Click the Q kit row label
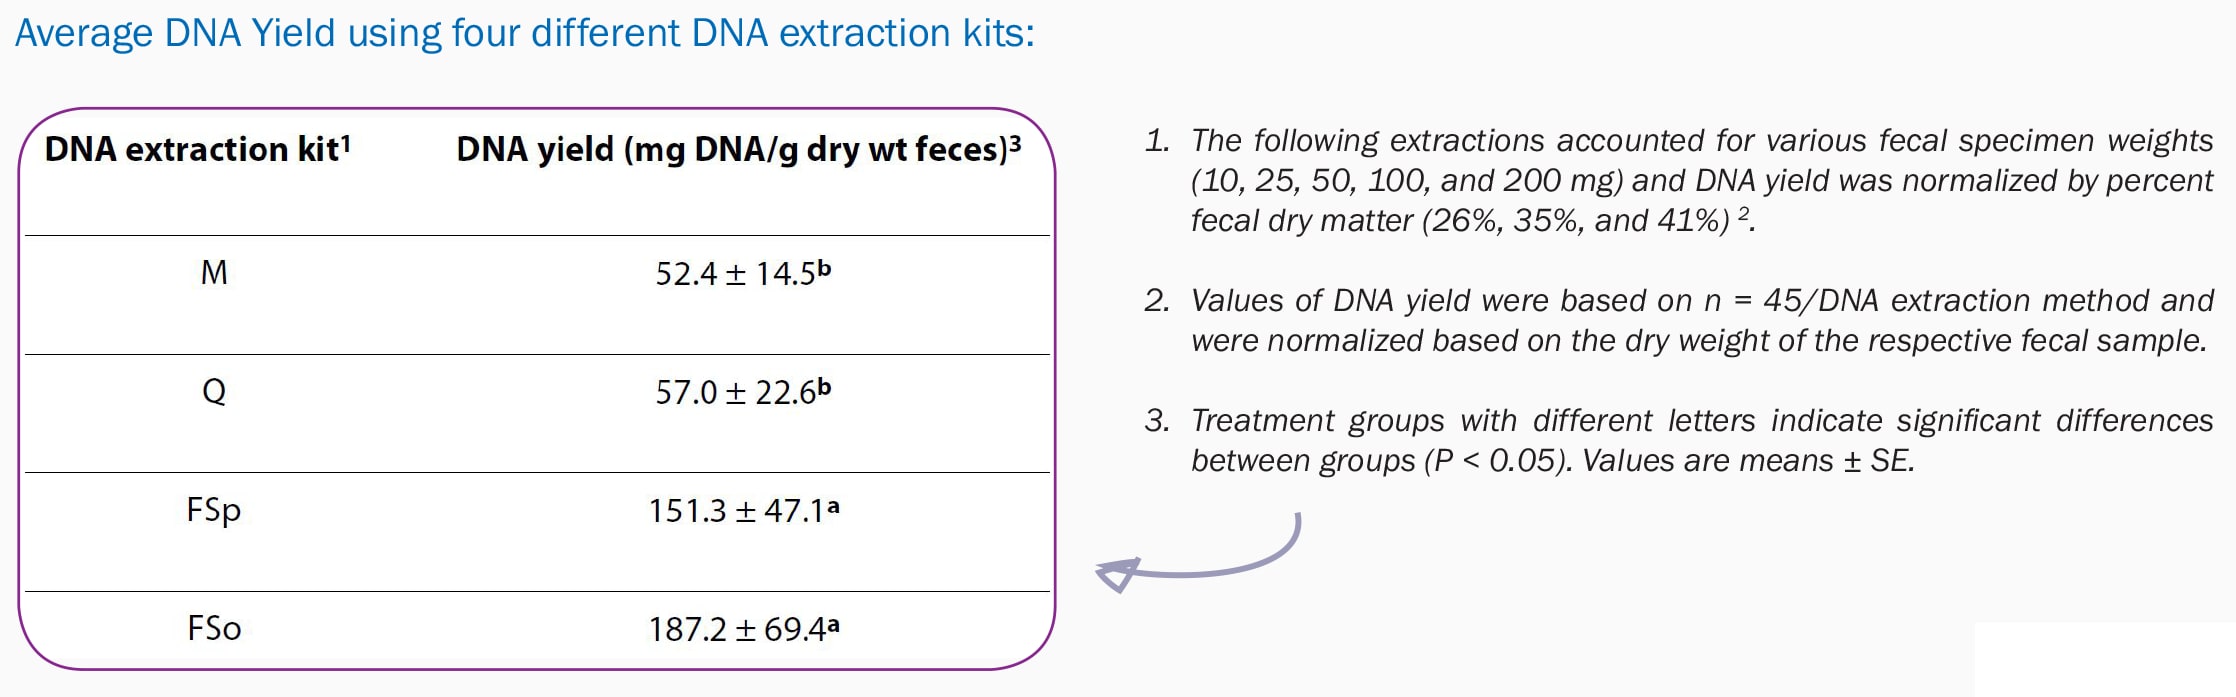The height and width of the screenshot is (697, 2236). coord(214,391)
